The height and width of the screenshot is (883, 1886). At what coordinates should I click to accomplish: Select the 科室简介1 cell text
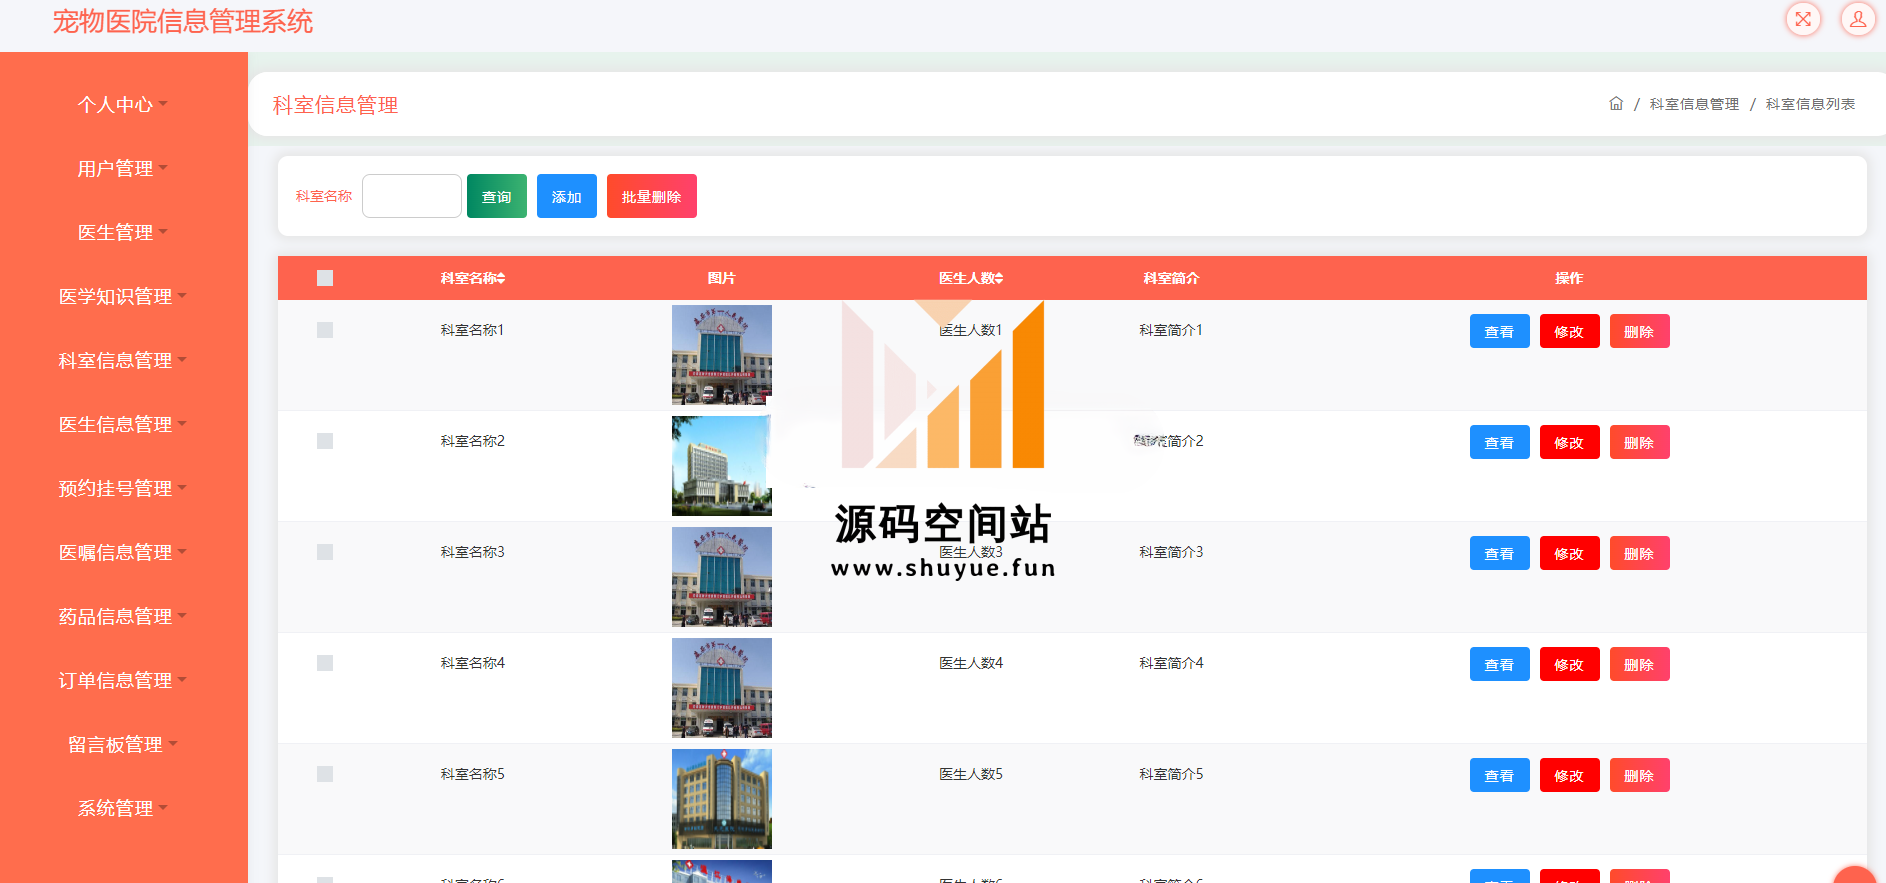click(1171, 330)
